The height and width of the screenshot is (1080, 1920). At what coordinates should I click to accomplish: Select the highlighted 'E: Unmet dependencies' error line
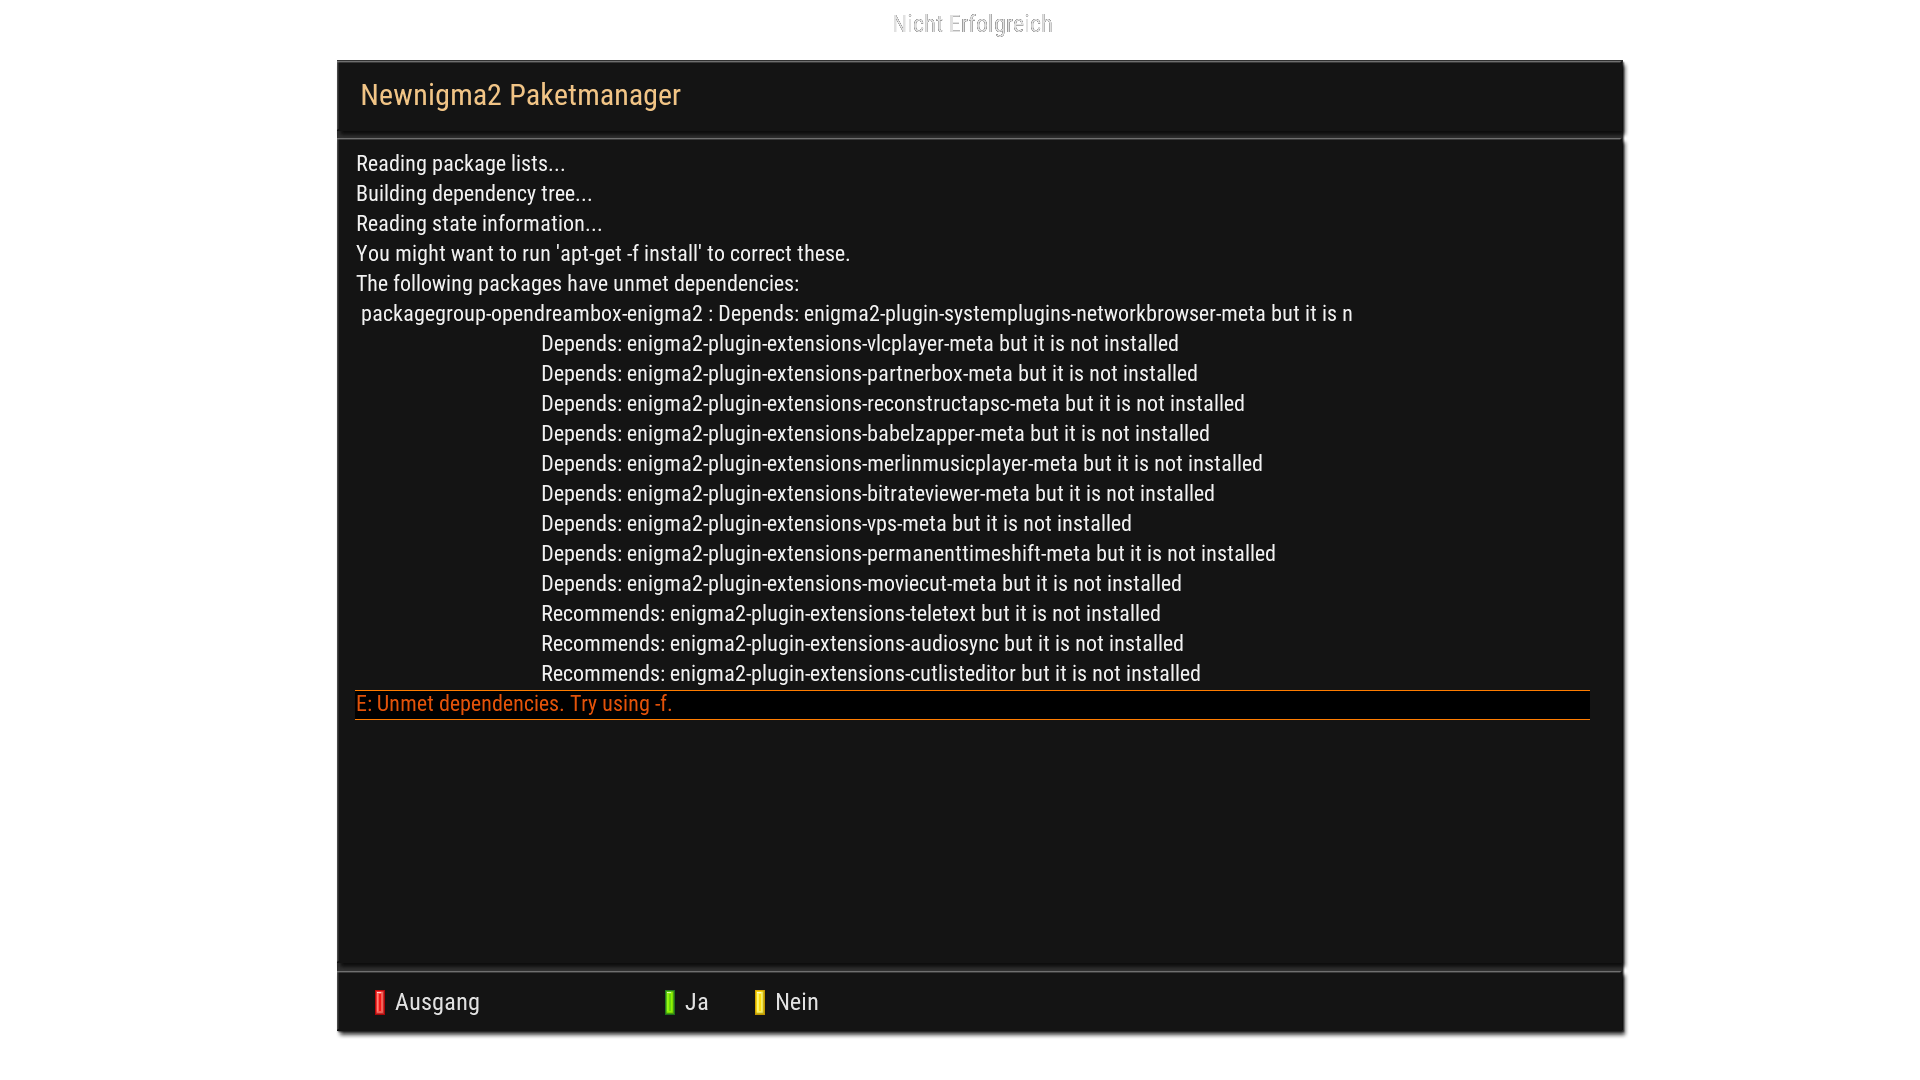coord(514,704)
